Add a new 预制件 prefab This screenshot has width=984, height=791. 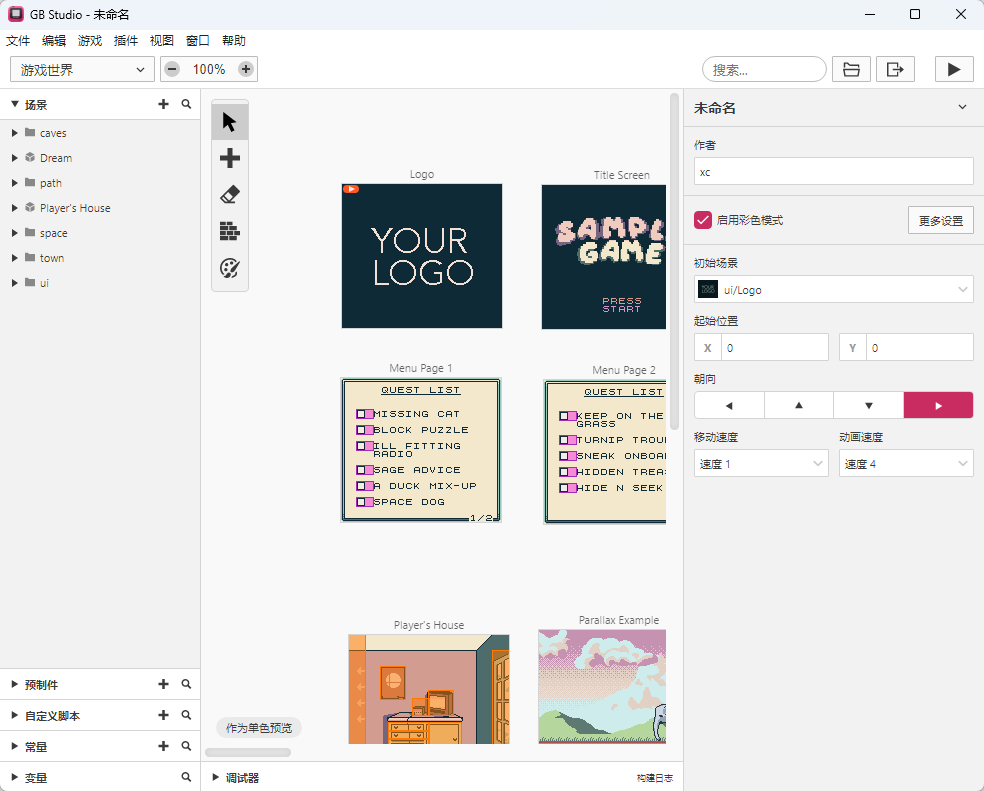[163, 684]
